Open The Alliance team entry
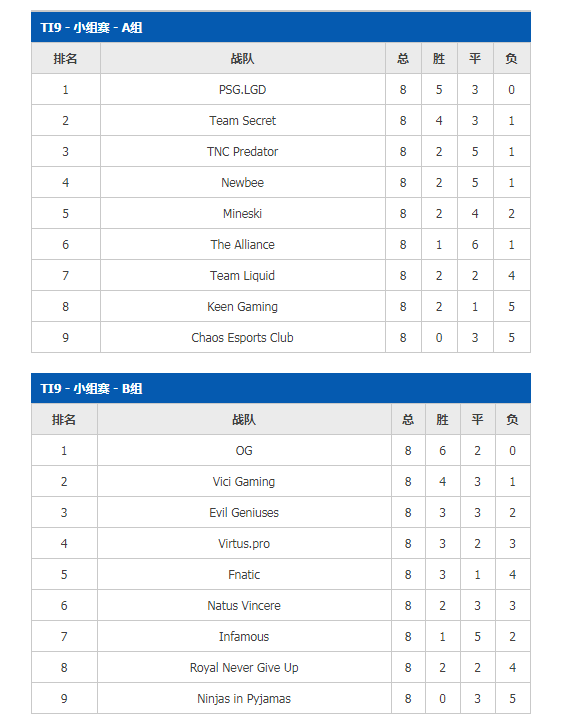This screenshot has width=566, height=723. pyautogui.click(x=242, y=244)
